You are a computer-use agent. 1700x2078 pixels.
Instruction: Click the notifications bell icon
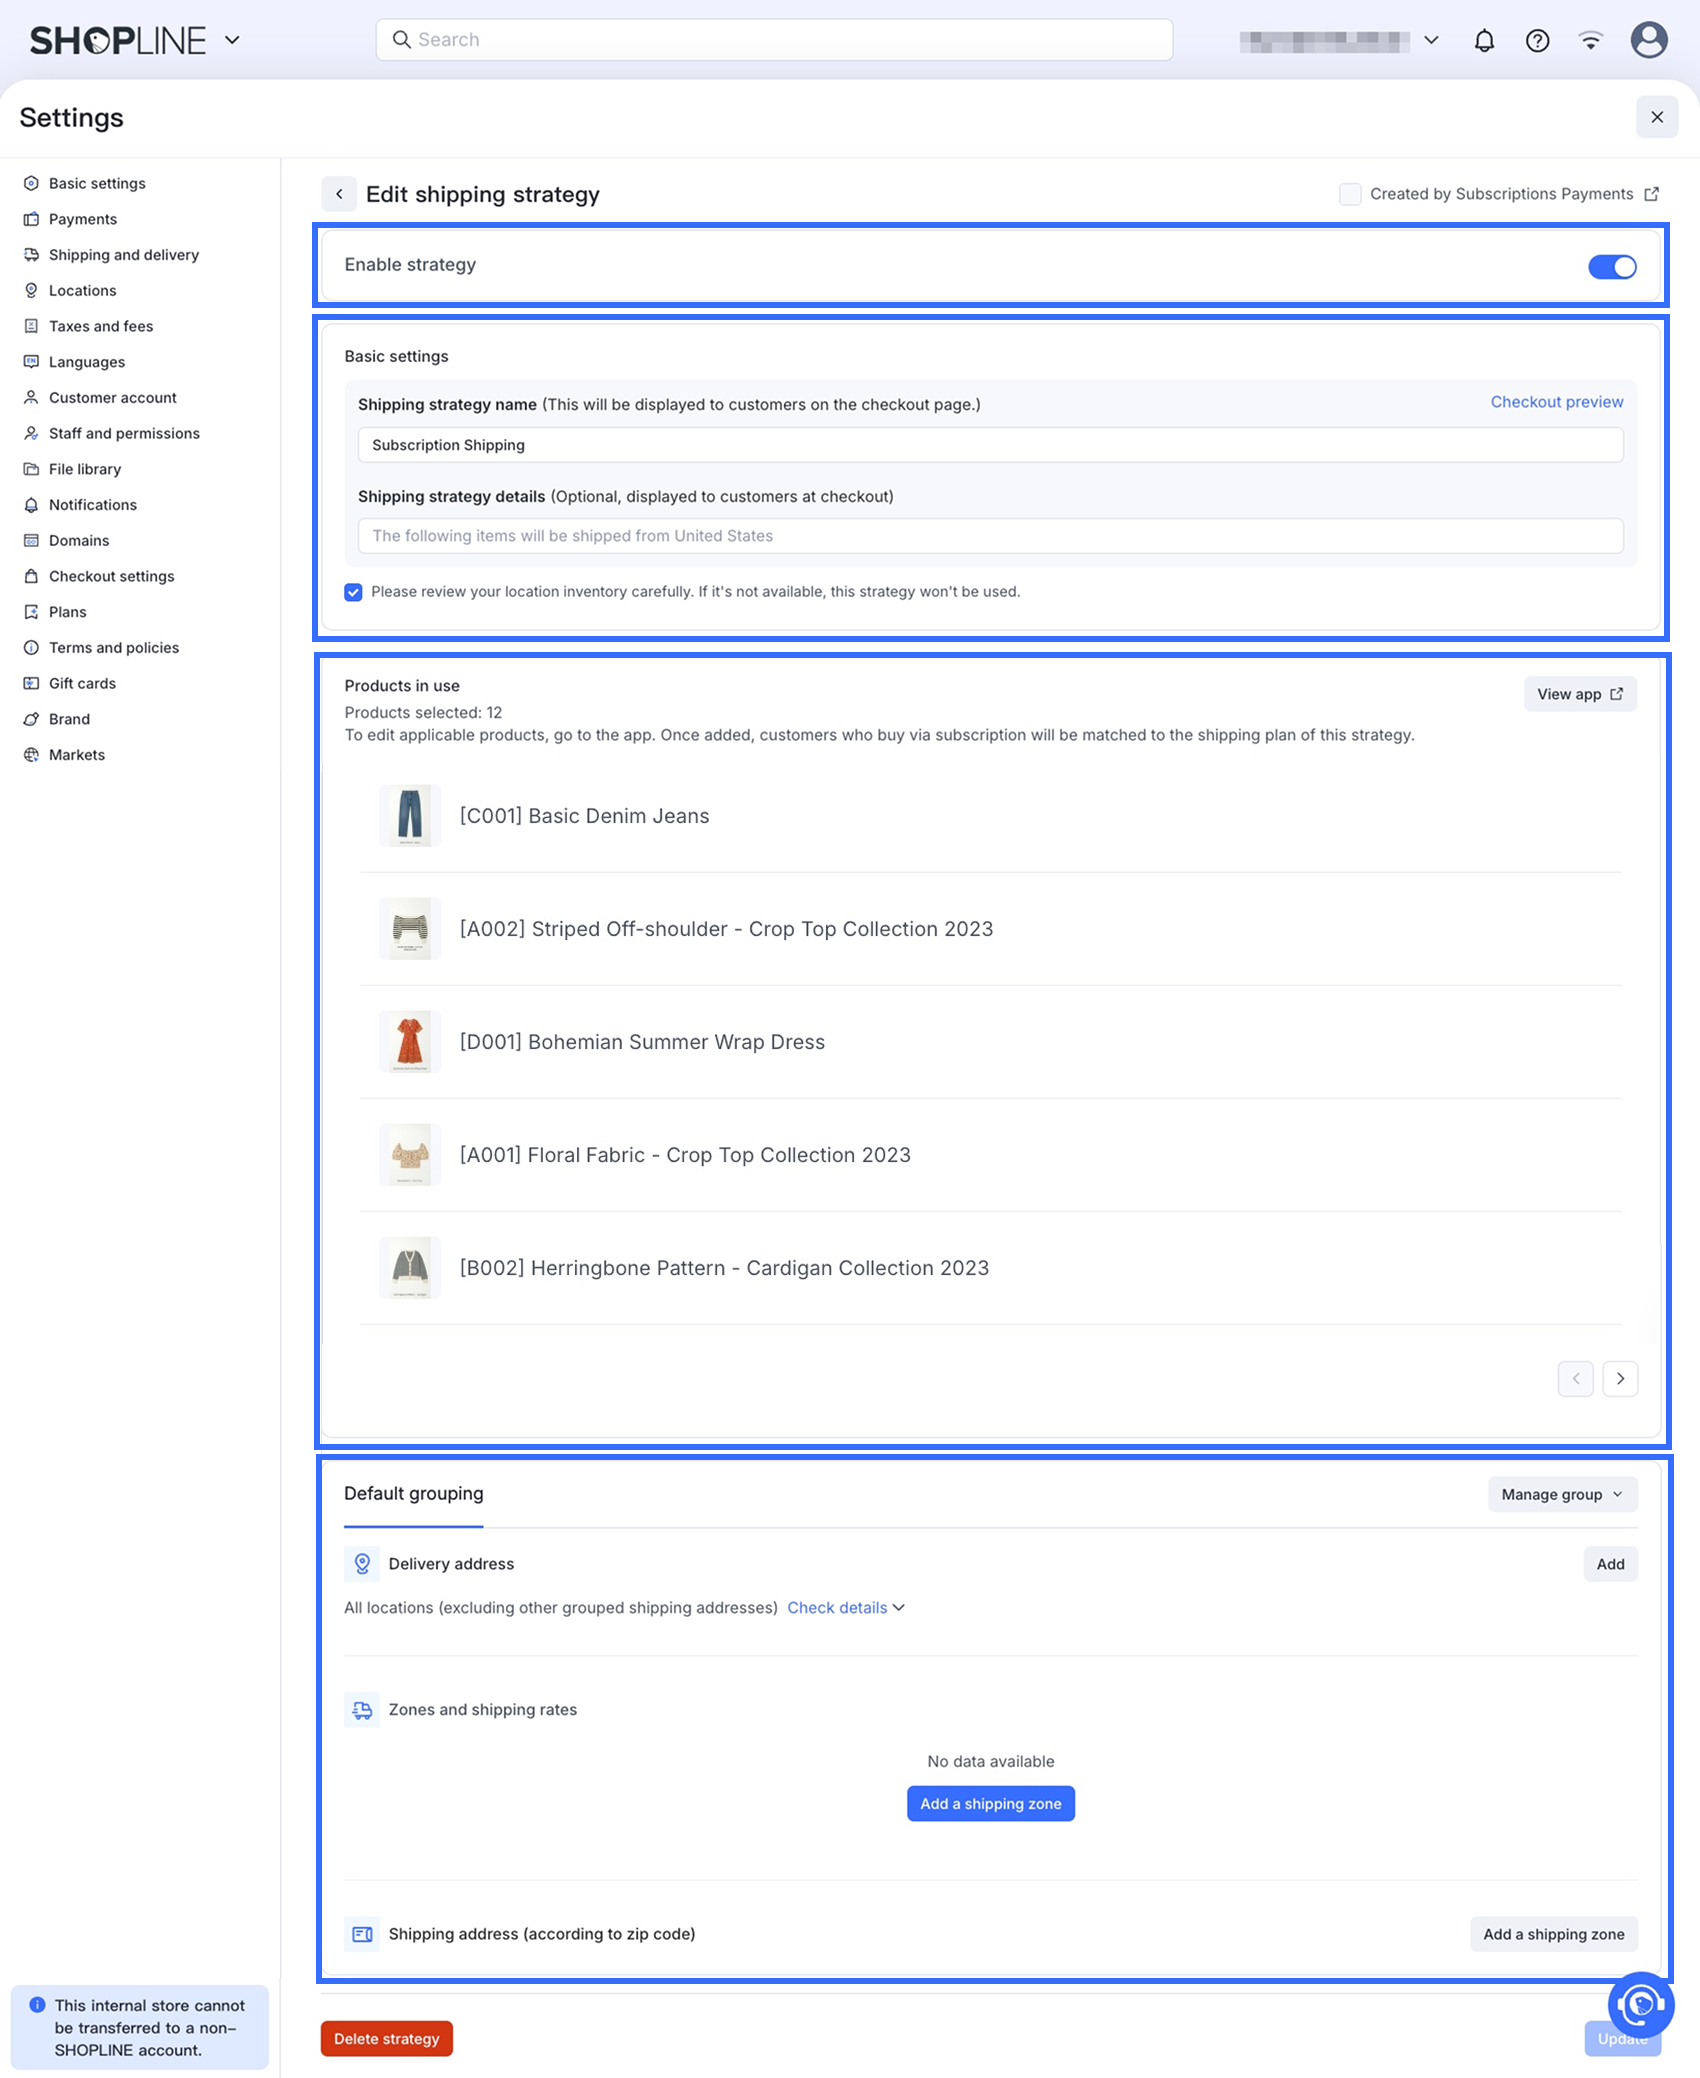point(1484,41)
